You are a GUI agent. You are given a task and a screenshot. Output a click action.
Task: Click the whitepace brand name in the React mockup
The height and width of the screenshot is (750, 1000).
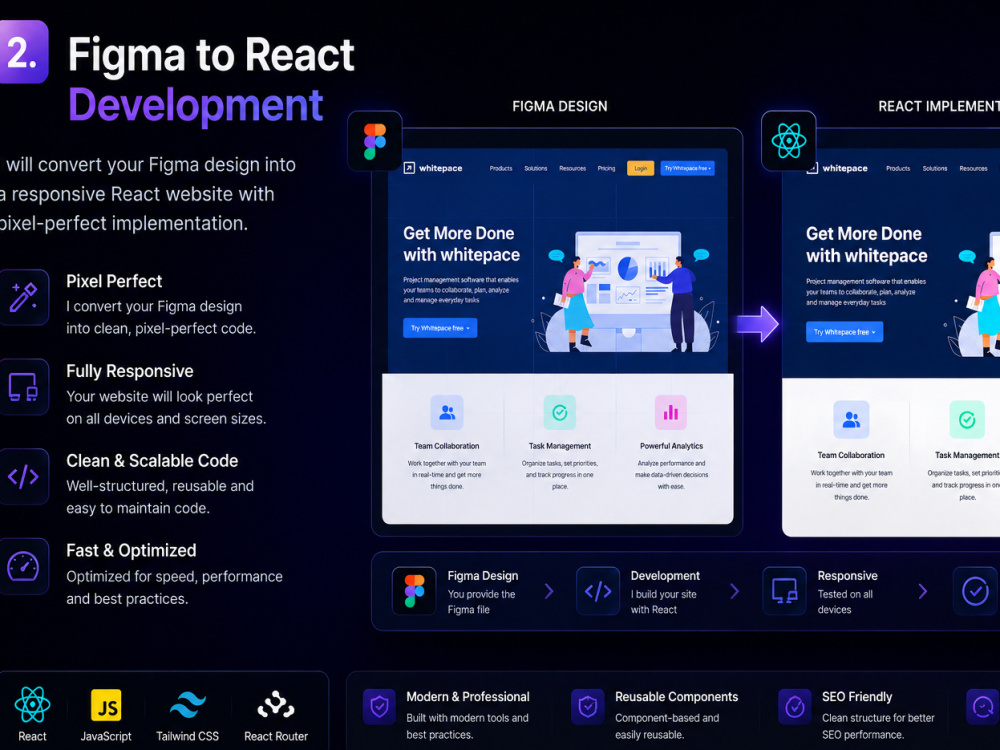point(845,168)
